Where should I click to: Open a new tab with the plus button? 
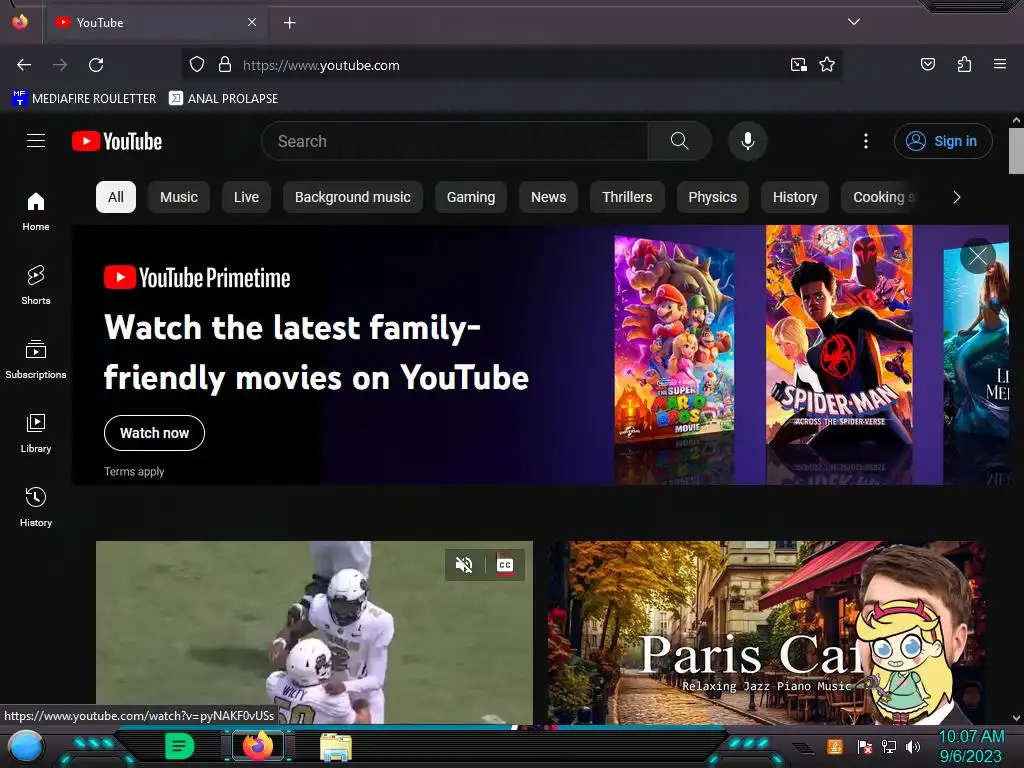click(289, 23)
